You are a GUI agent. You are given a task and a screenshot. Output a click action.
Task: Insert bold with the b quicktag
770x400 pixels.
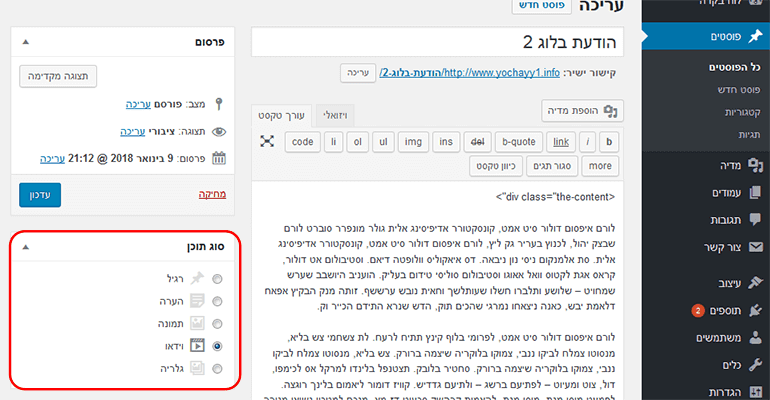click(x=609, y=142)
